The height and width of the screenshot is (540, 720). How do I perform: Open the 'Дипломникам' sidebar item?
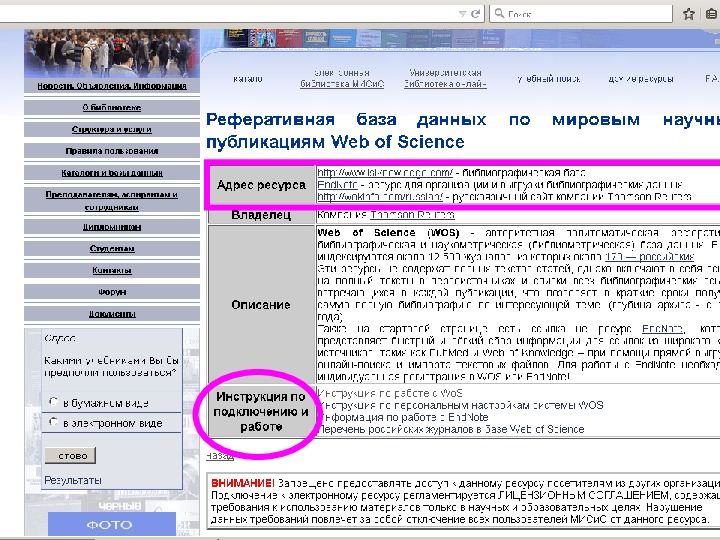[x=112, y=227]
